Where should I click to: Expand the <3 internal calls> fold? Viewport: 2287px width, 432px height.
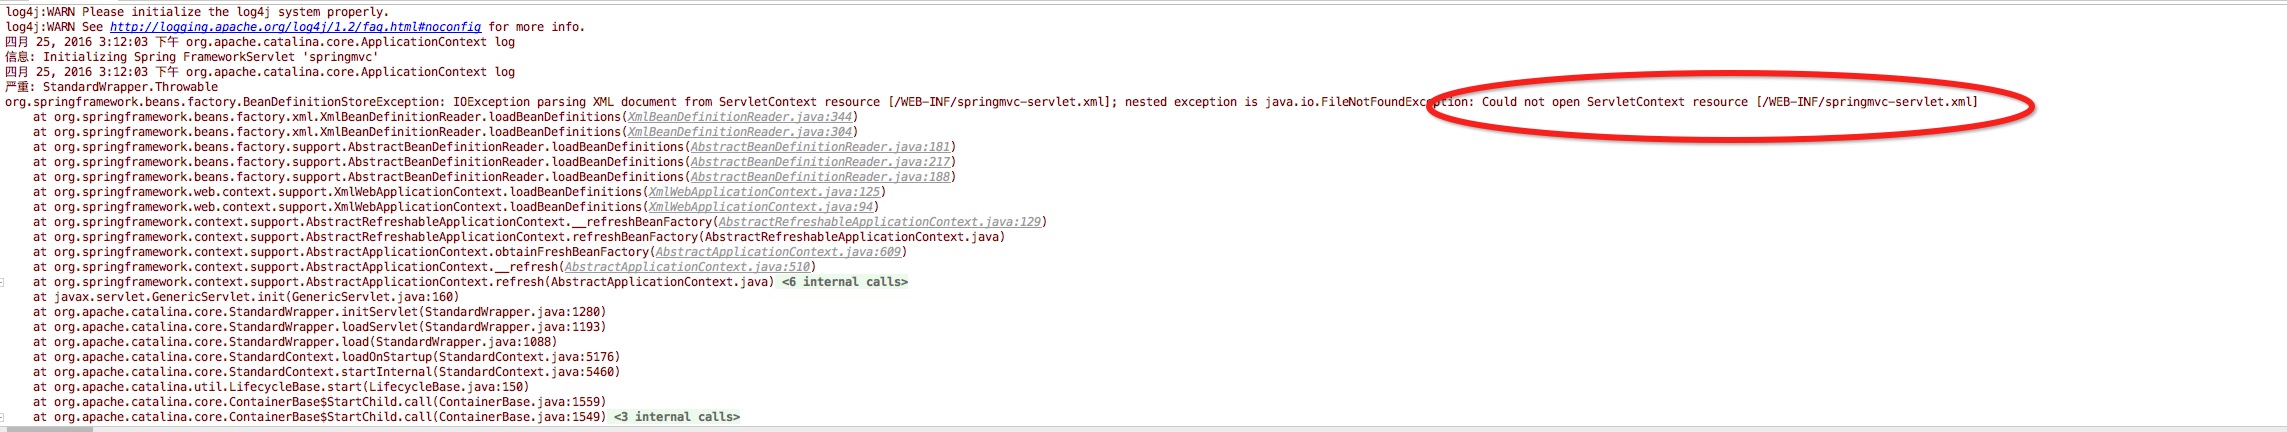[x=677, y=417]
